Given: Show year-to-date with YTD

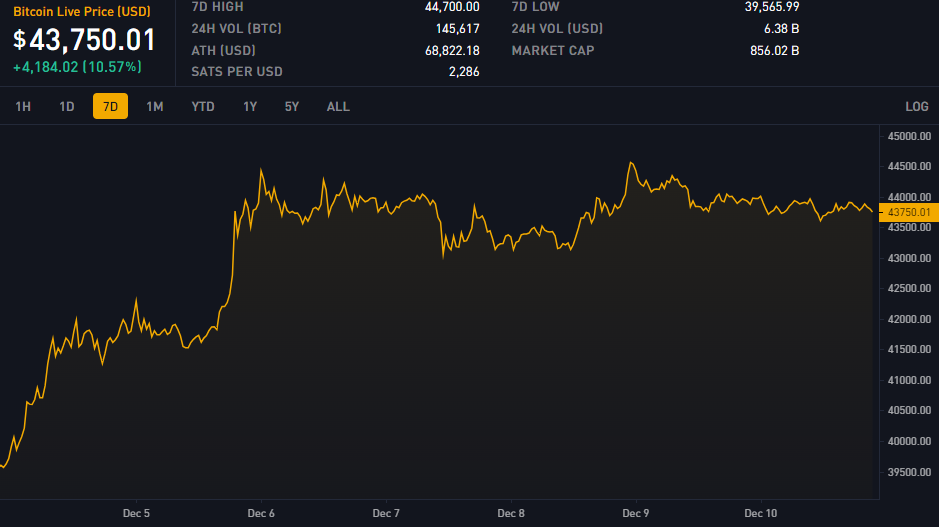Looking at the screenshot, I should pos(203,106).
